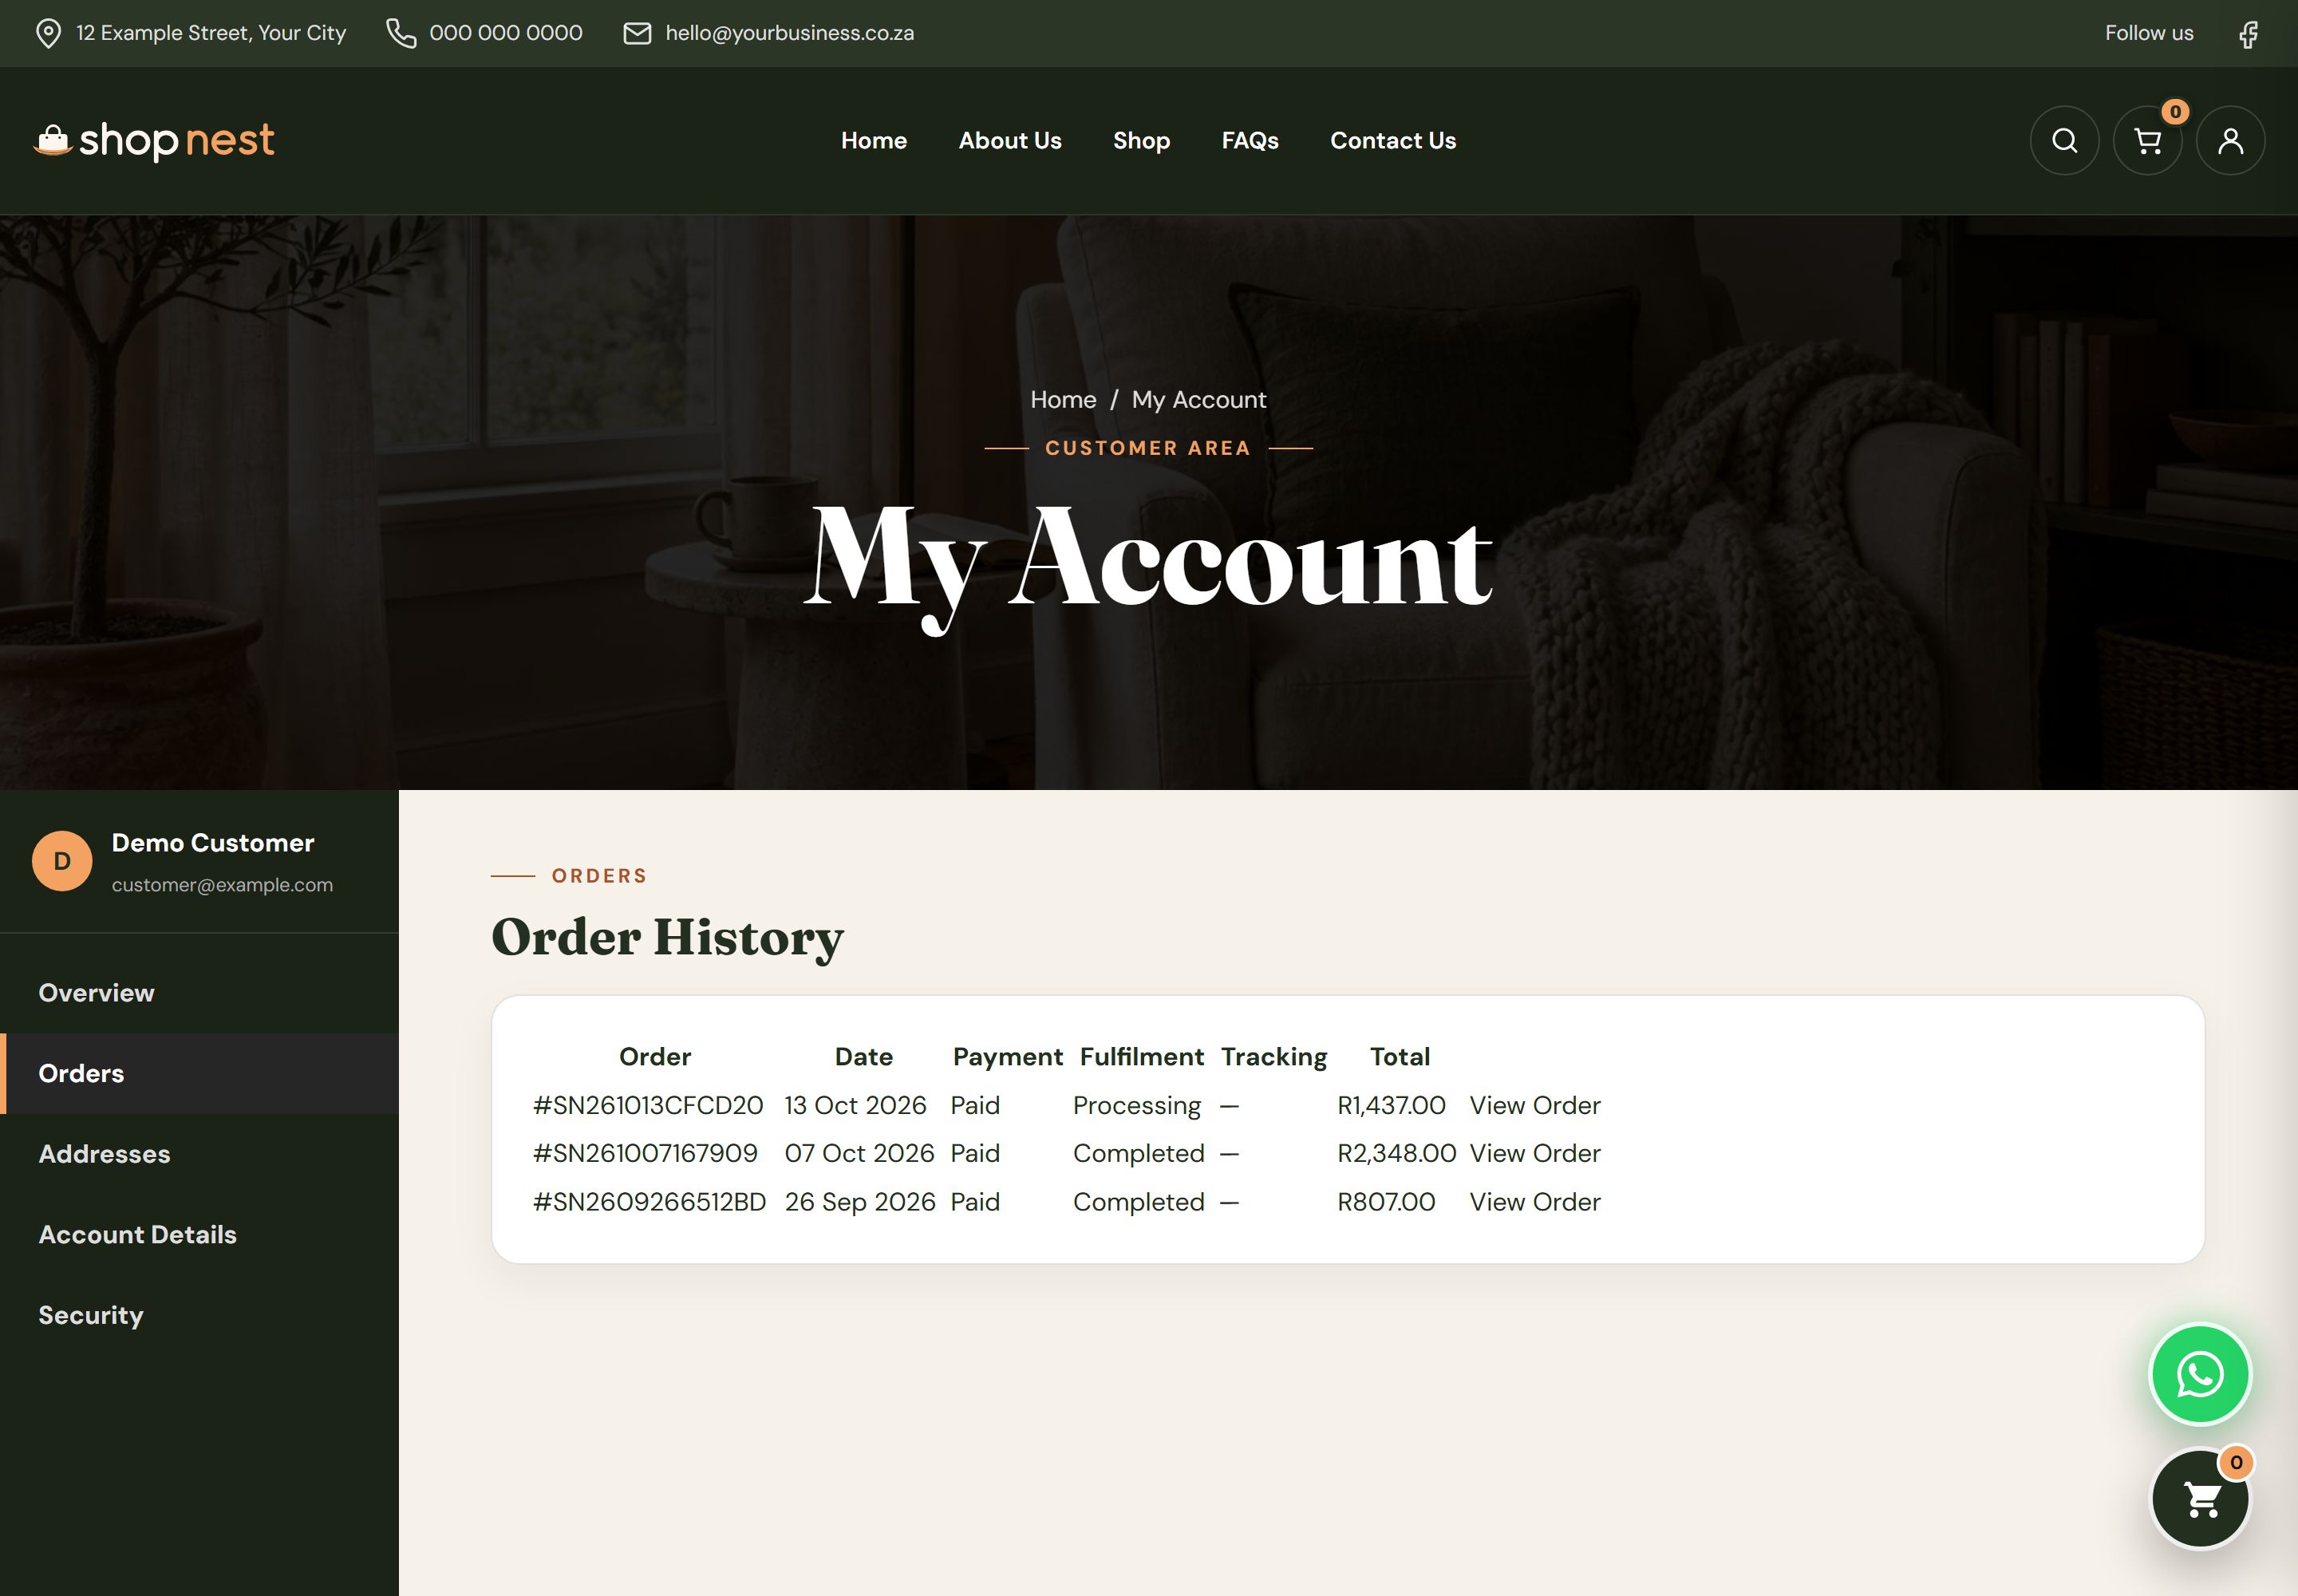Select Addresses in the account sidebar
Screen dimensions: 2298x1596
tap(199, 1154)
